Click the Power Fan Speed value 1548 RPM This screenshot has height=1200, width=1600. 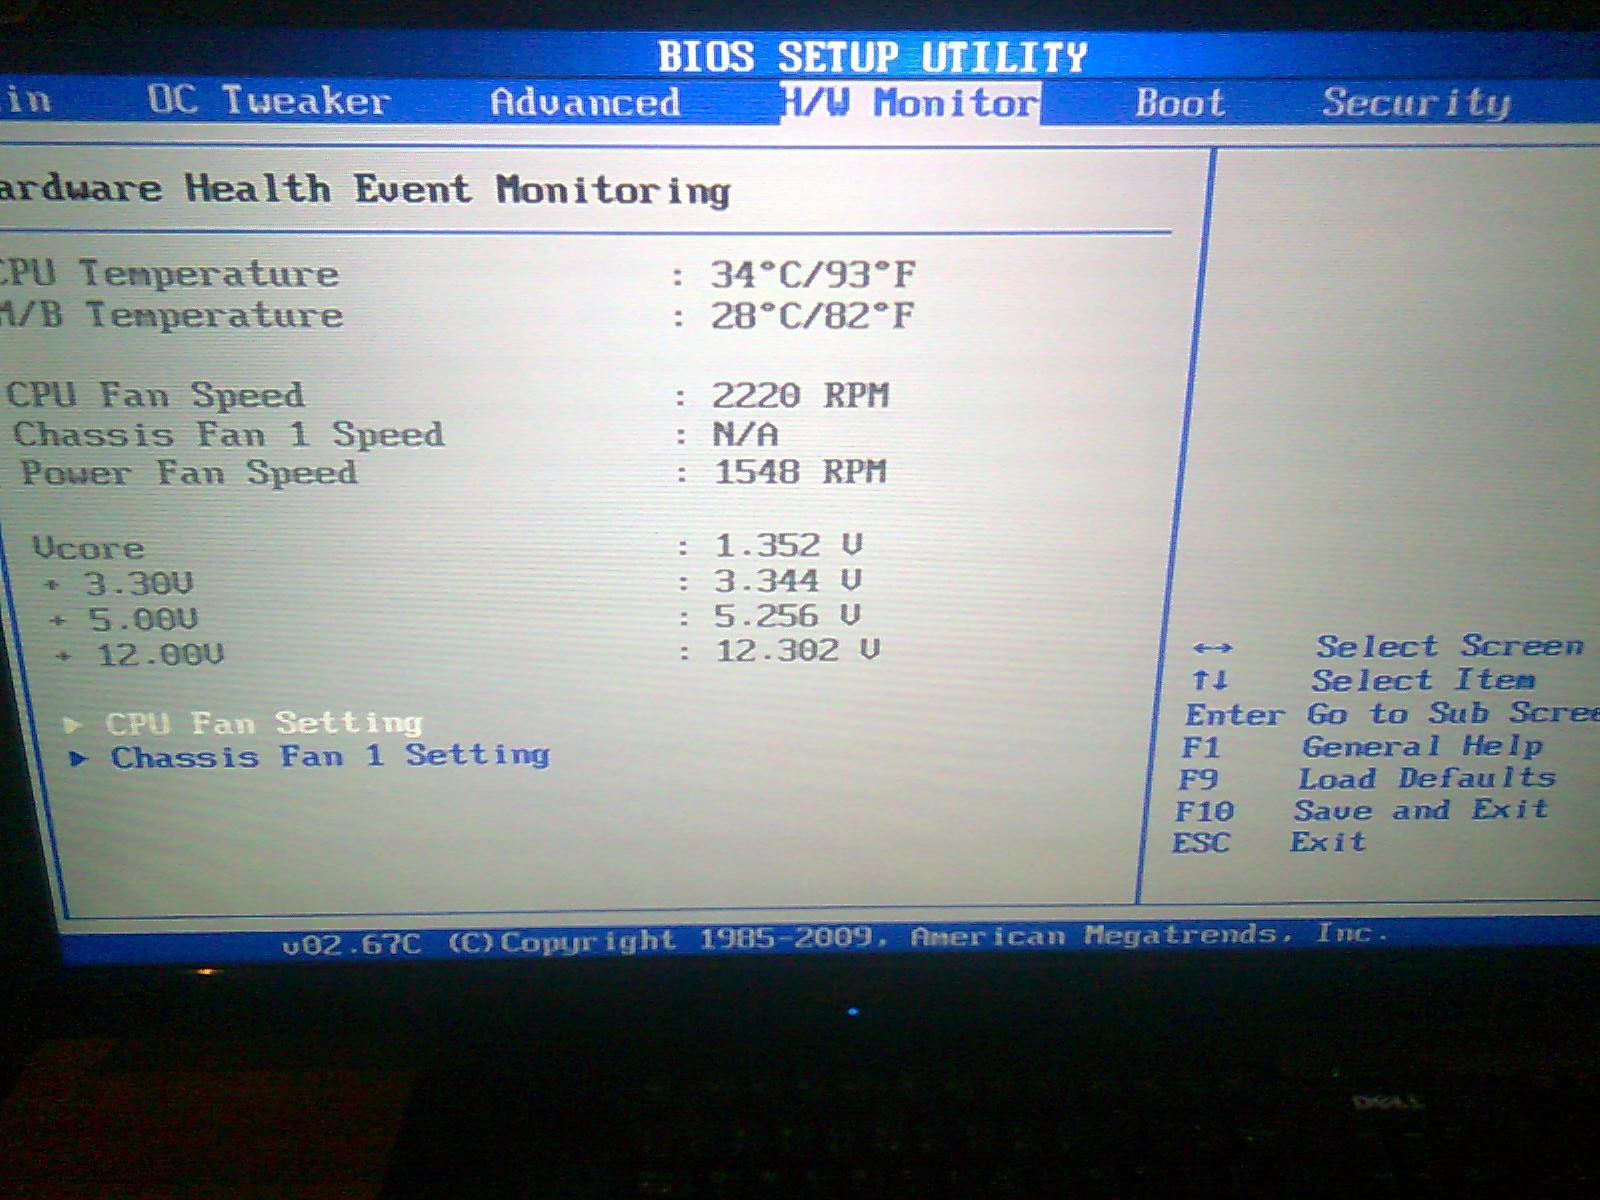pos(800,472)
